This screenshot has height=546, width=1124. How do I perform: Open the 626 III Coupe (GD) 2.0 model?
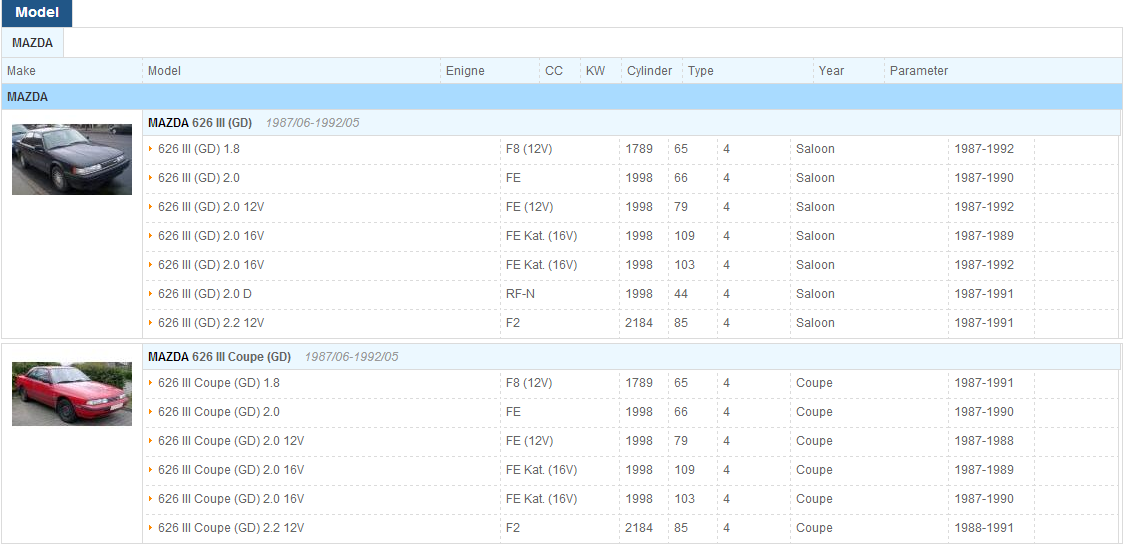pos(219,412)
